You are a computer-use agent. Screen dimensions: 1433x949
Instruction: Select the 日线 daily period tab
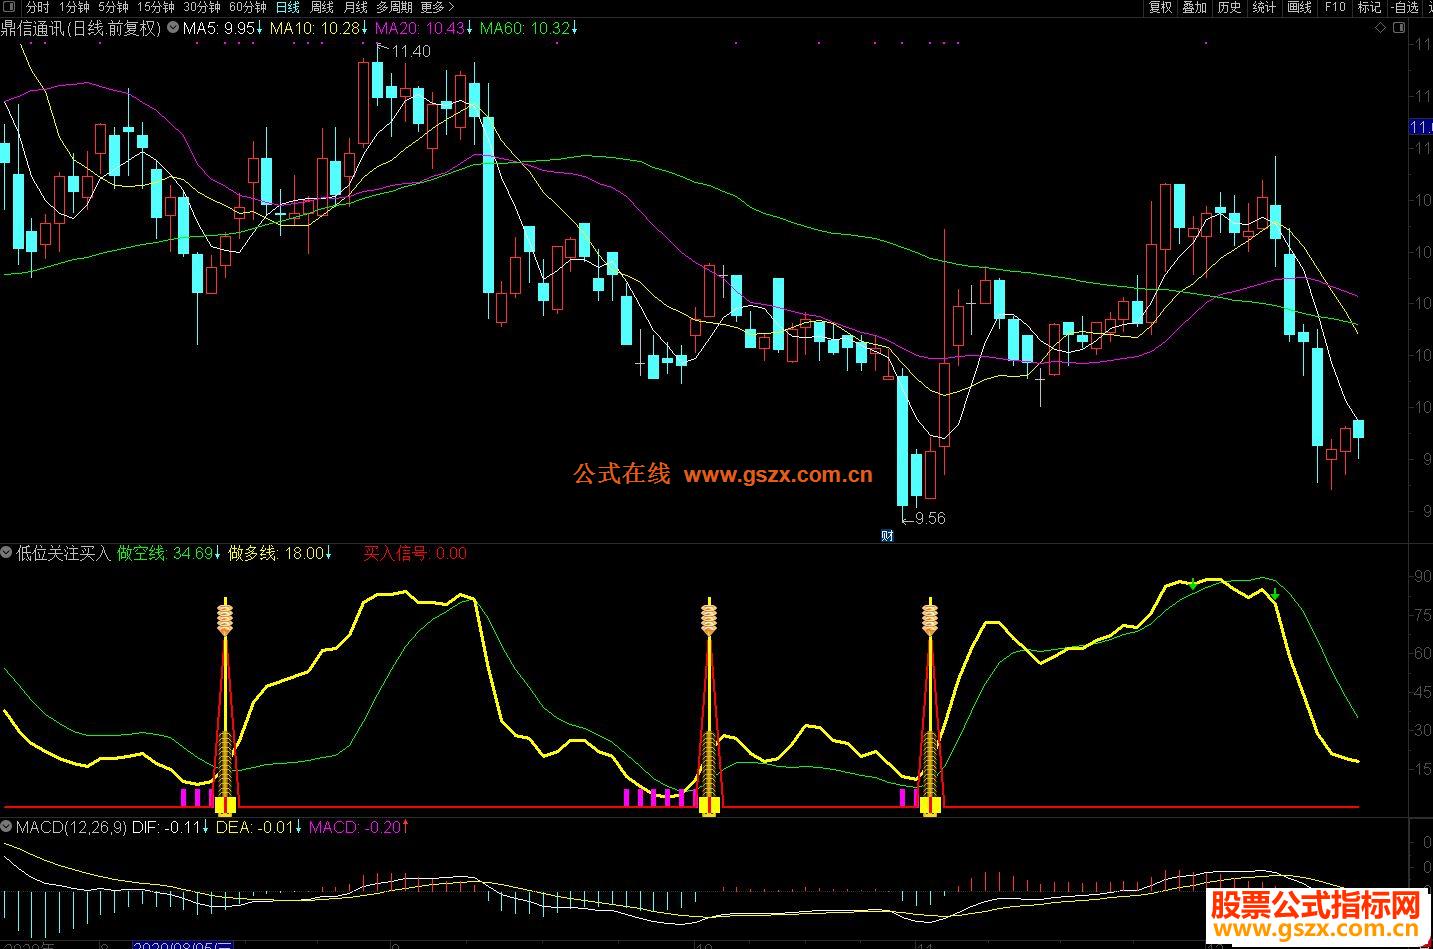click(287, 7)
